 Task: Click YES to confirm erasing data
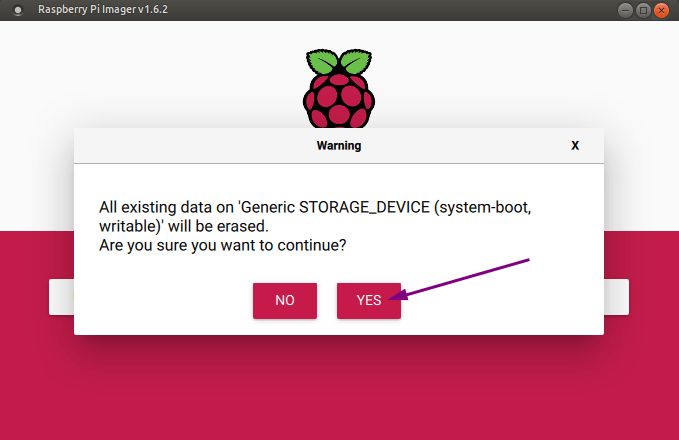[x=368, y=300]
